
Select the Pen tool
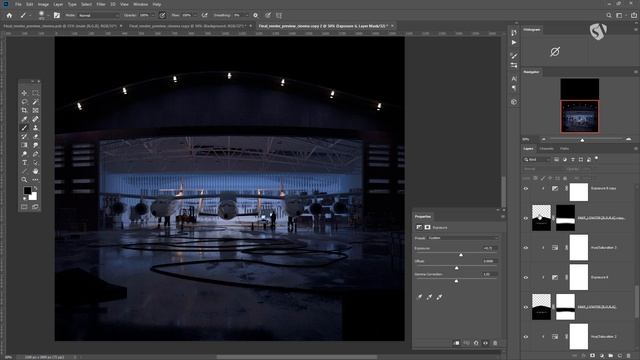click(x=36, y=154)
